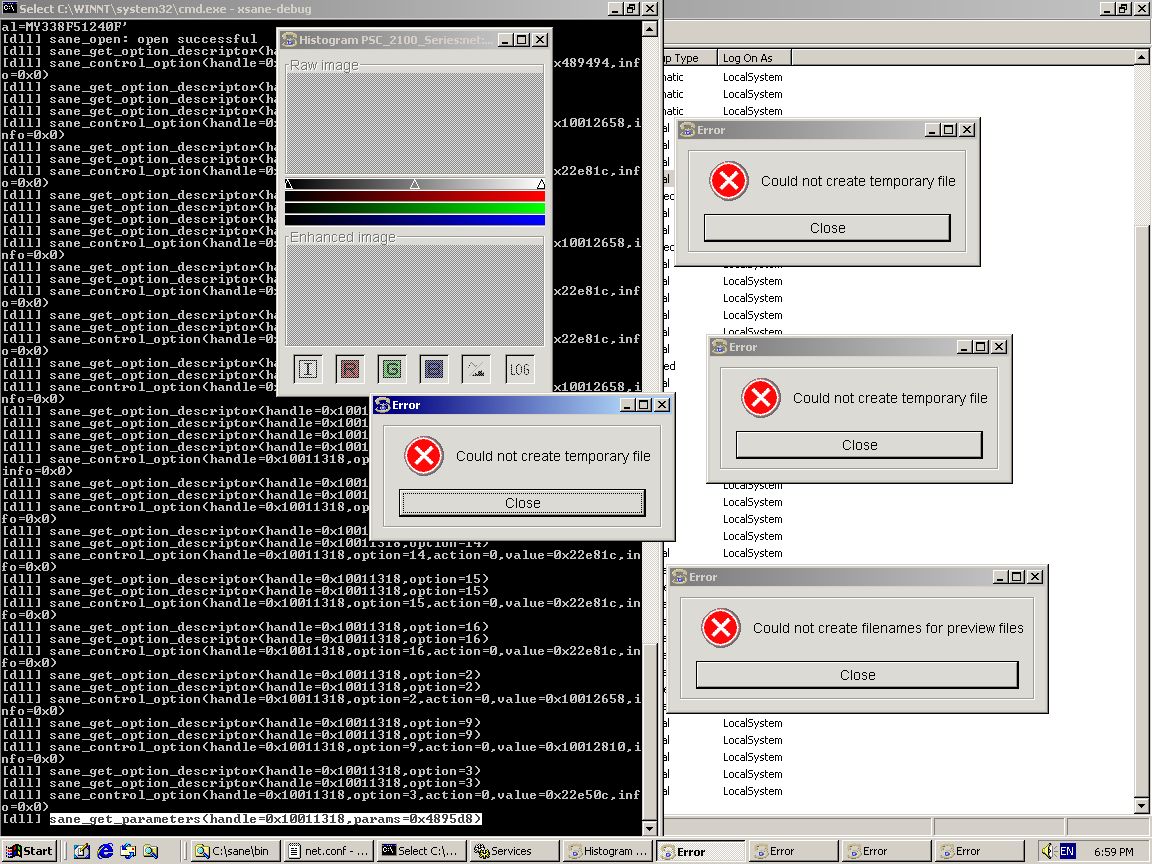
Task: Toggle the pixel/line histogram mode icon
Action: tap(476, 369)
